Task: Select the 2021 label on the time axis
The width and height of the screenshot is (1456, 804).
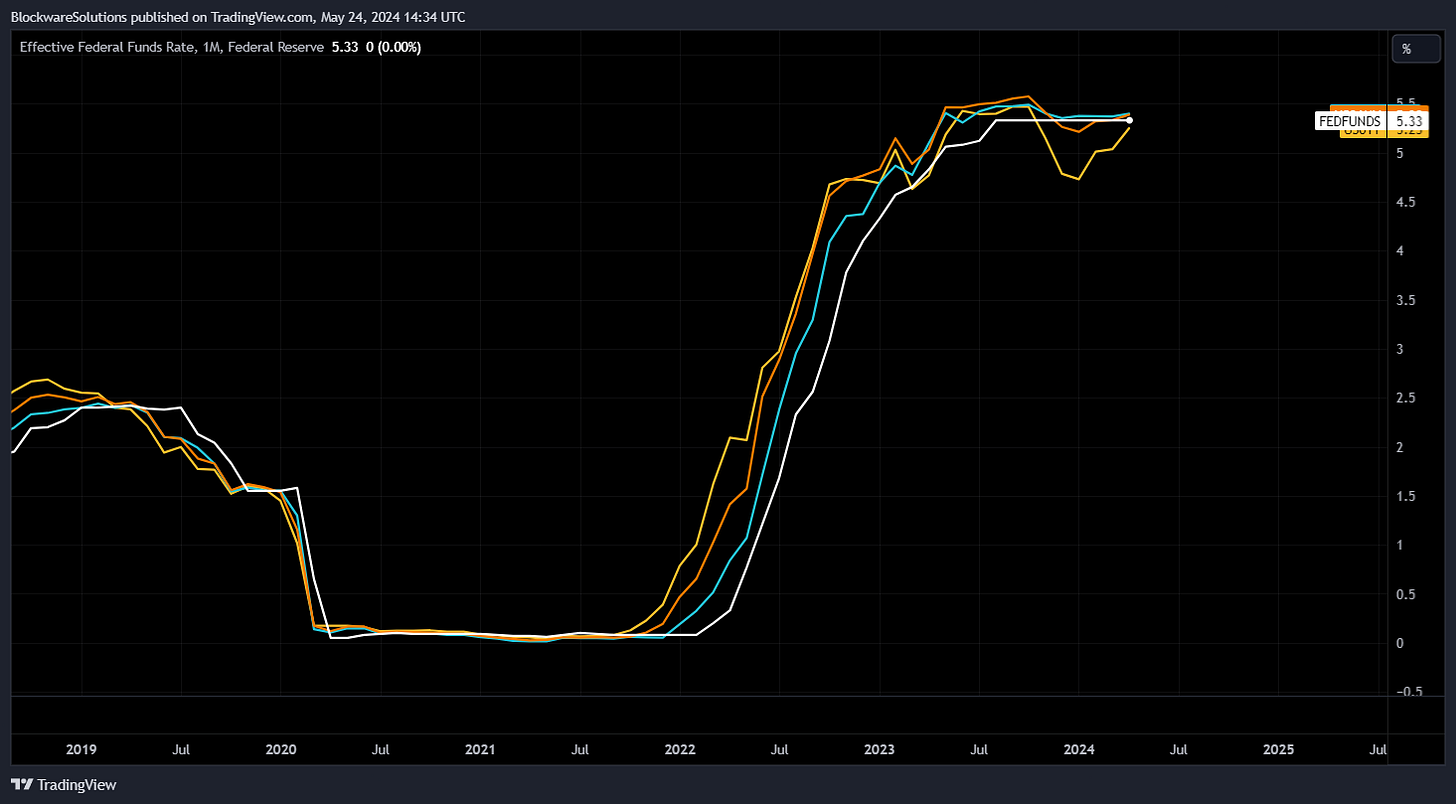Action: pyautogui.click(x=480, y=749)
